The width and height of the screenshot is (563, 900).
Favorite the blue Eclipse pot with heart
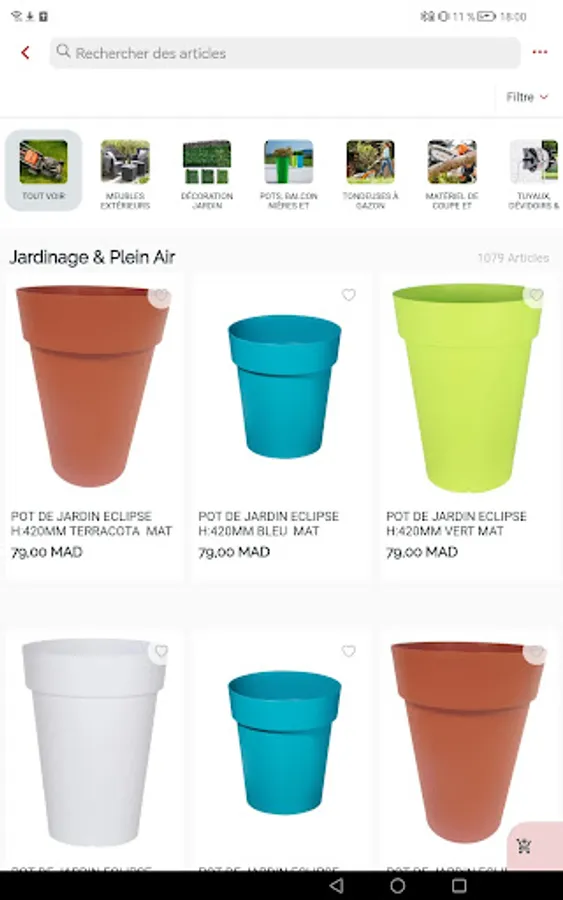coord(348,295)
